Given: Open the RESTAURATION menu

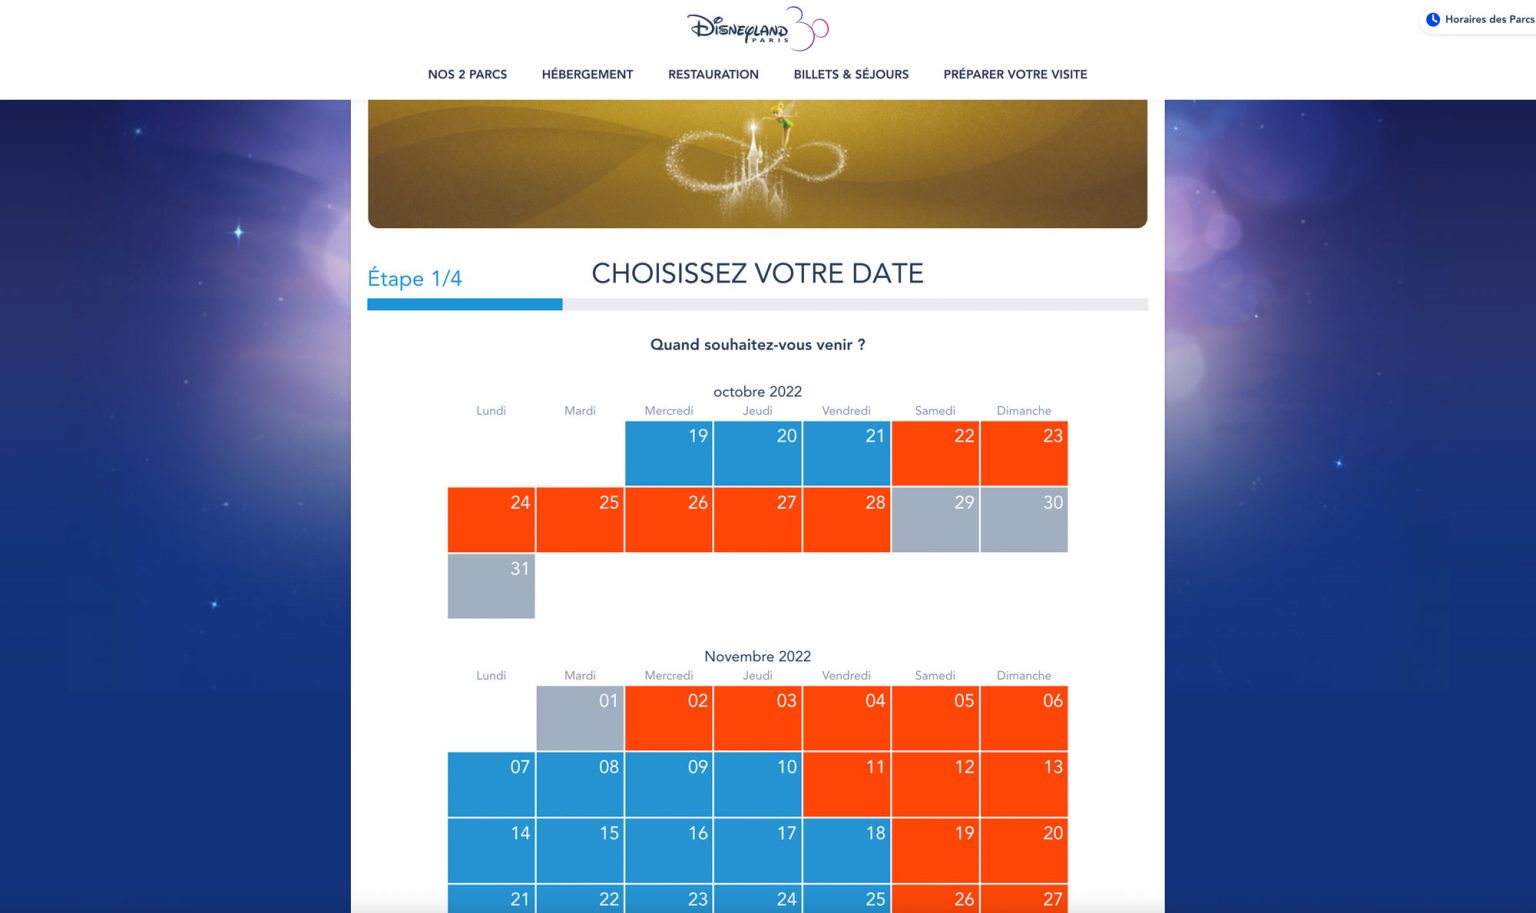Looking at the screenshot, I should click(713, 74).
